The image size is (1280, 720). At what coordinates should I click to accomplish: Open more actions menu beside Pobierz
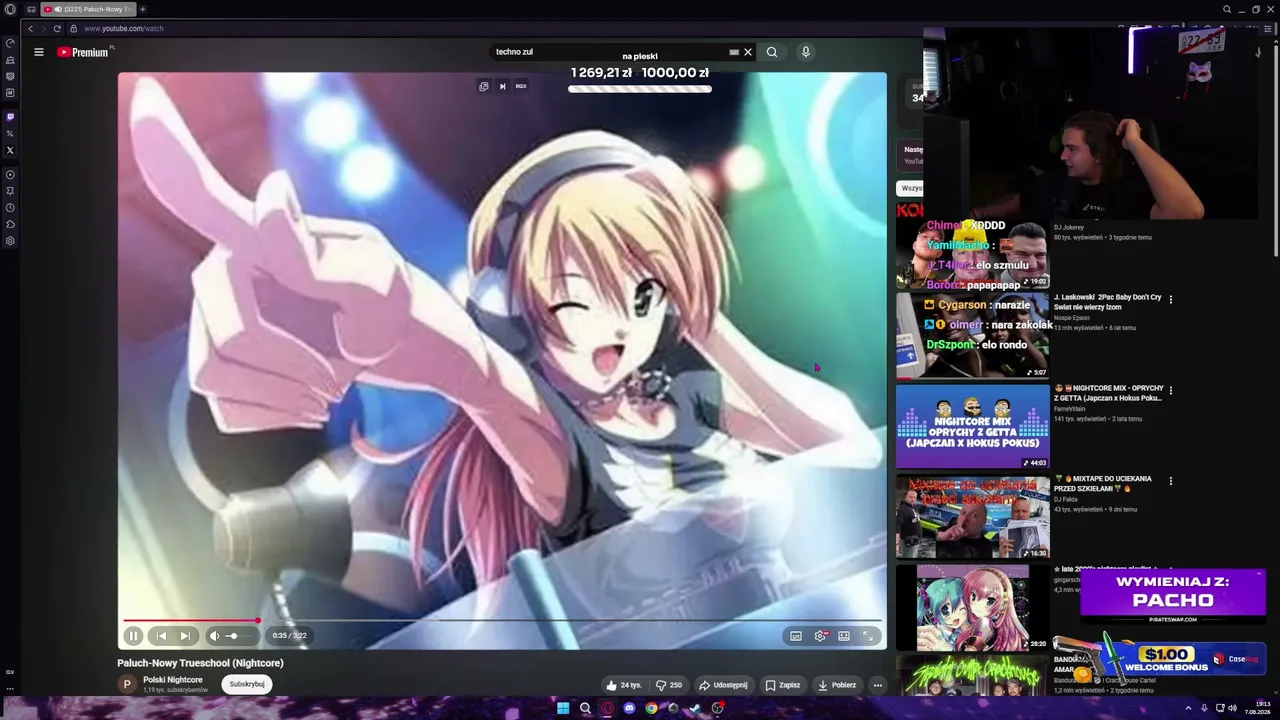(x=877, y=685)
